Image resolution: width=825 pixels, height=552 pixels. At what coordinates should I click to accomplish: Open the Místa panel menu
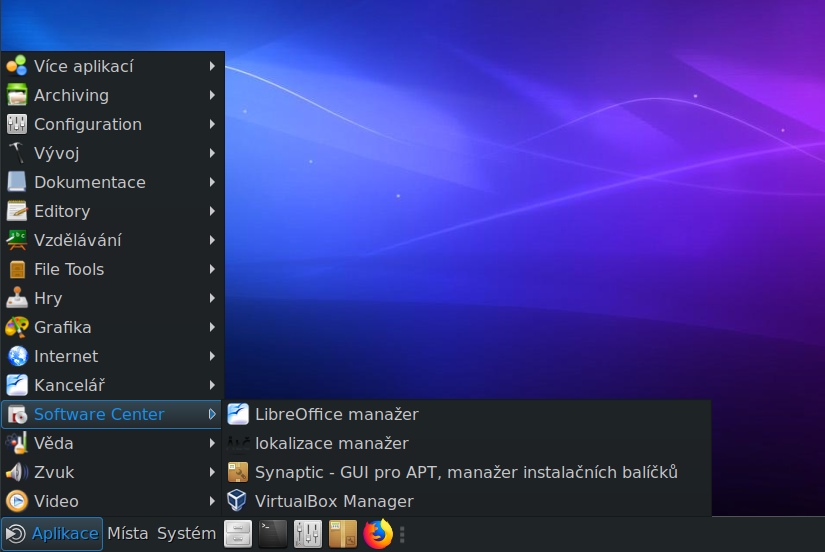click(128, 534)
